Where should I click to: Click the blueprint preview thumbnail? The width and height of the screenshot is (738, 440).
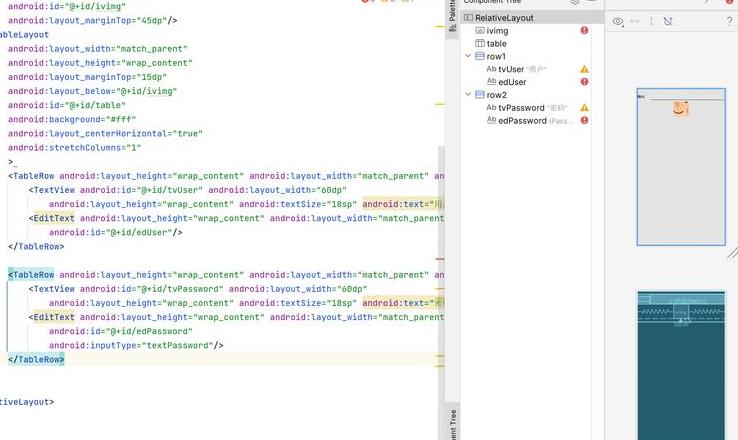coord(681,365)
